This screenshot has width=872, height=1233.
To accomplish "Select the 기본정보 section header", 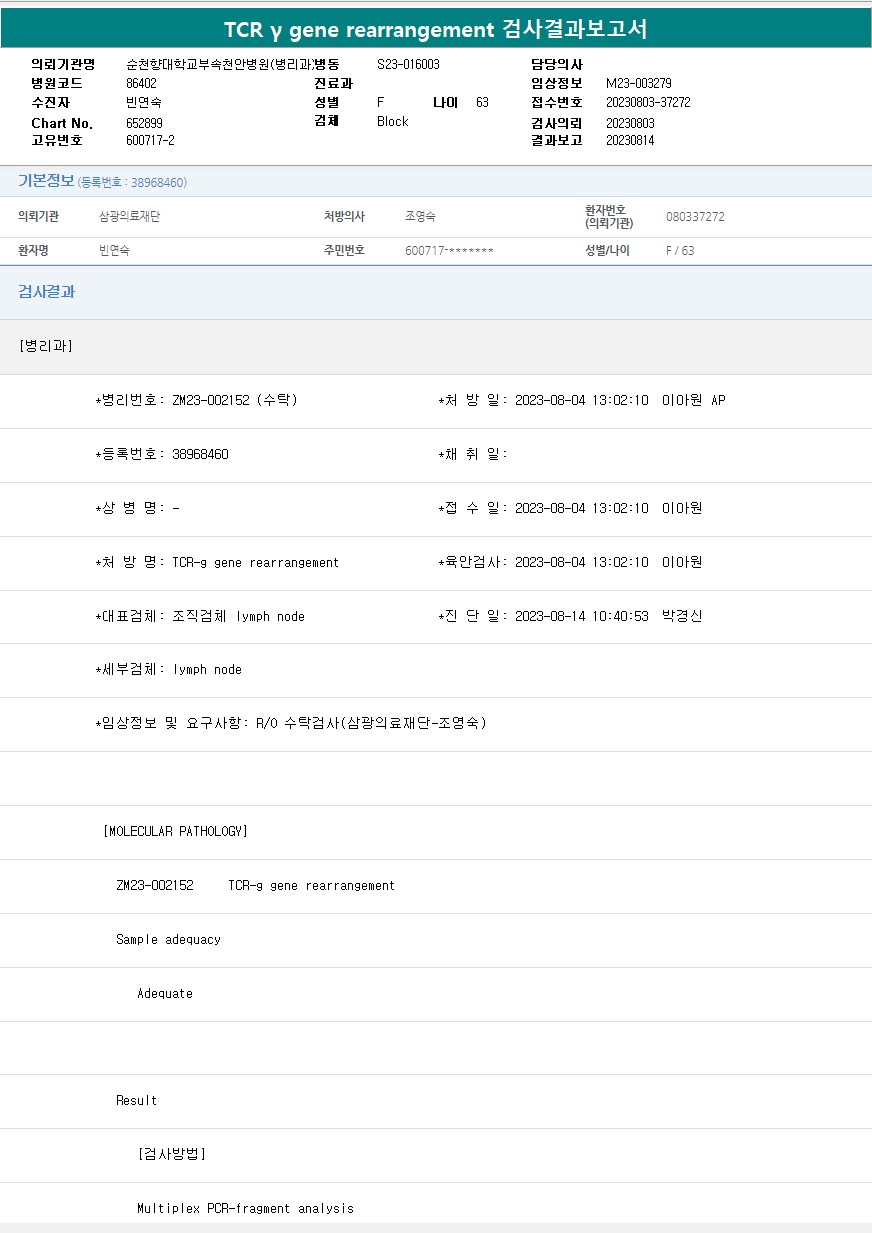I will coord(46,181).
